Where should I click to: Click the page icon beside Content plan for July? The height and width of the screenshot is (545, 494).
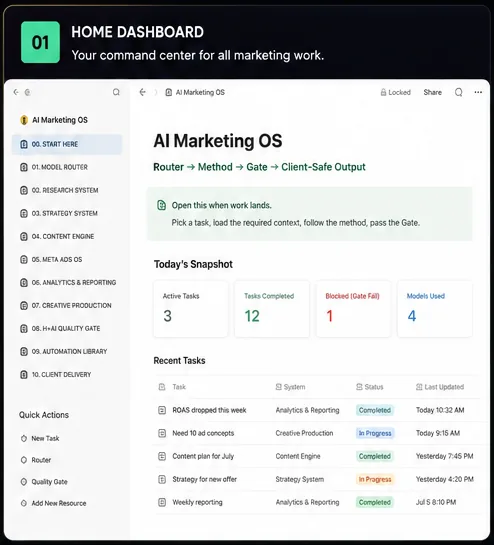pyautogui.click(x=162, y=456)
